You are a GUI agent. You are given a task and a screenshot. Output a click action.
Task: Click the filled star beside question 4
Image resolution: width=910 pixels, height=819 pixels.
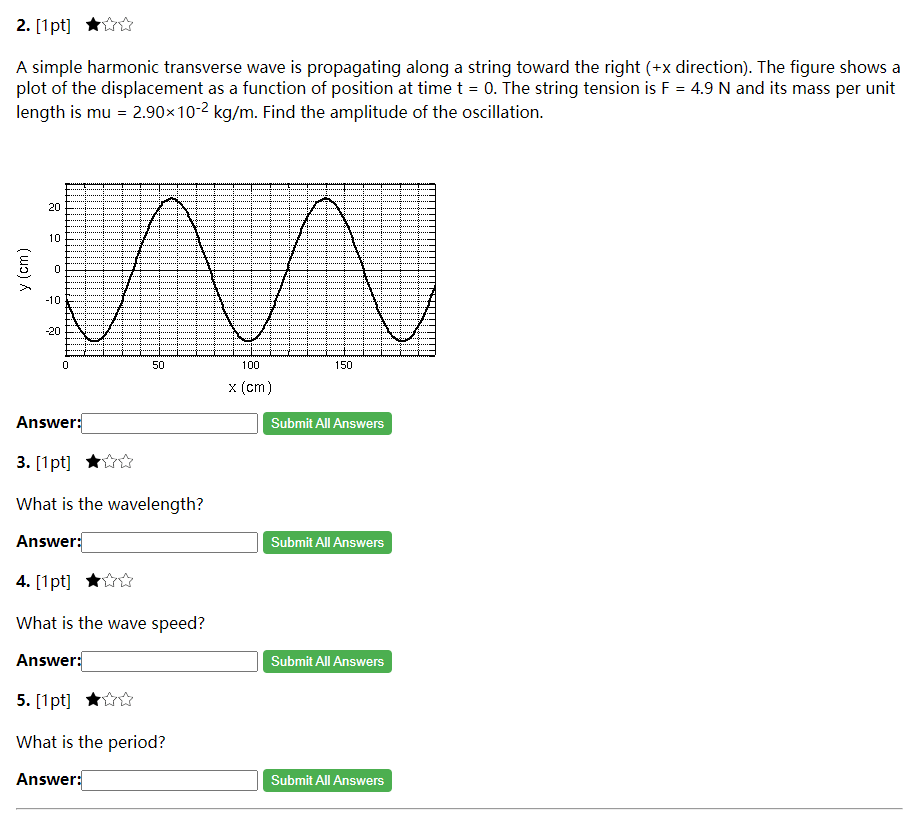coord(93,580)
